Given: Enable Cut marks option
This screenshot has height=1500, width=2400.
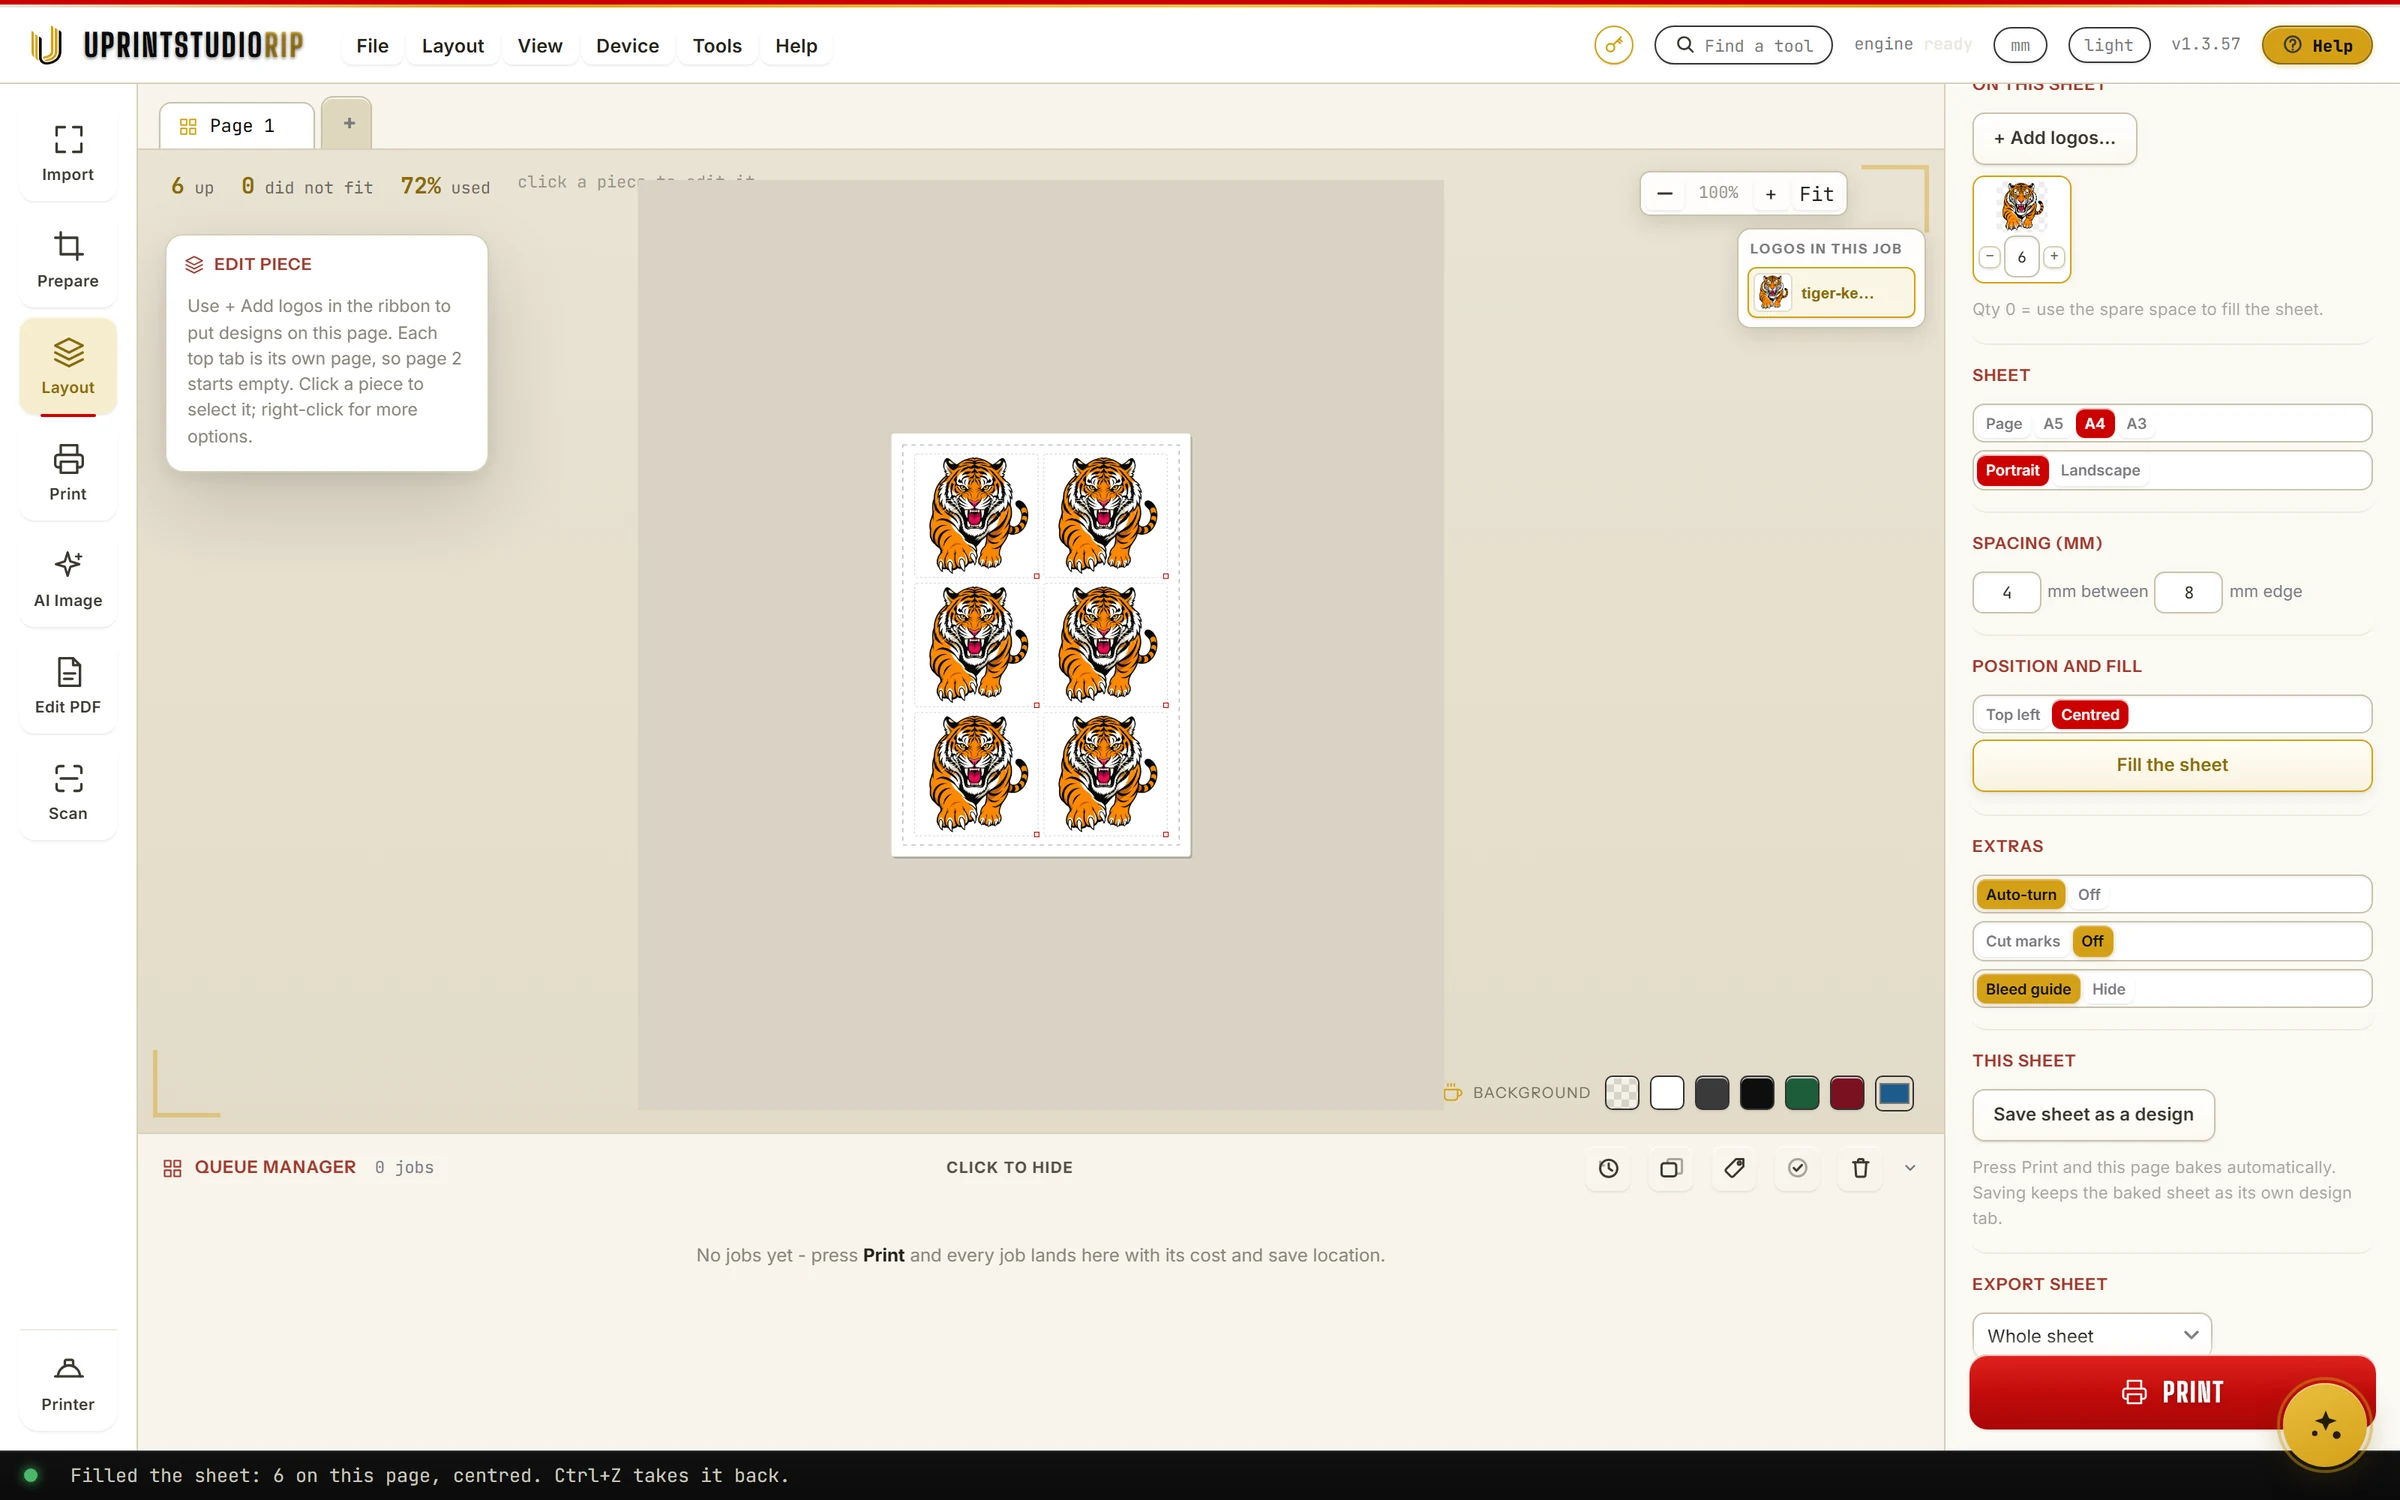Looking at the screenshot, I should (x=2022, y=941).
